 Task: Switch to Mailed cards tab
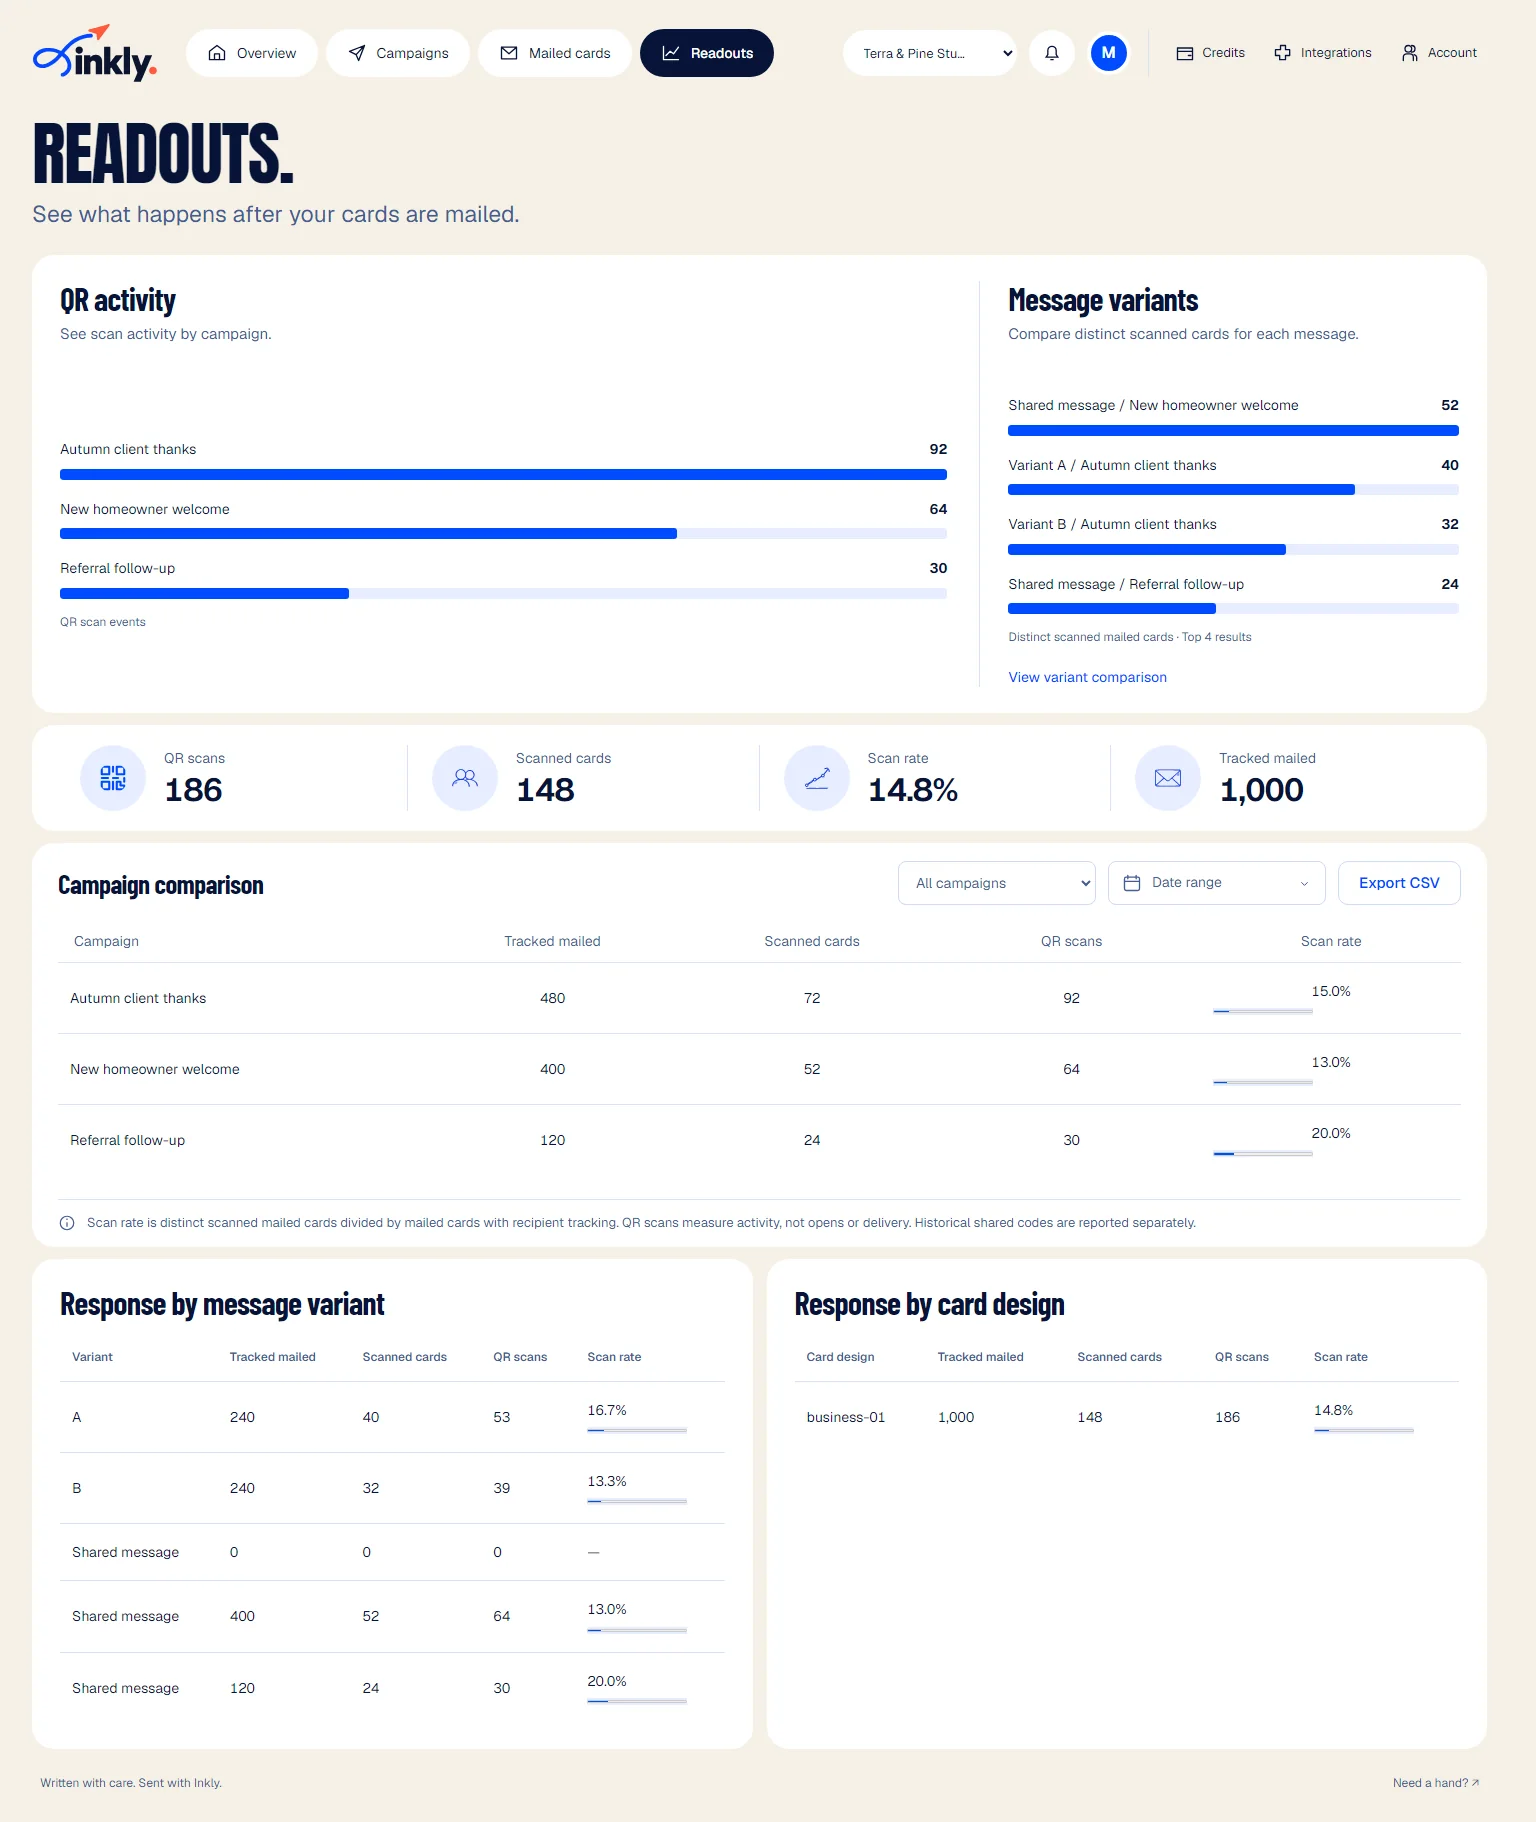click(555, 53)
